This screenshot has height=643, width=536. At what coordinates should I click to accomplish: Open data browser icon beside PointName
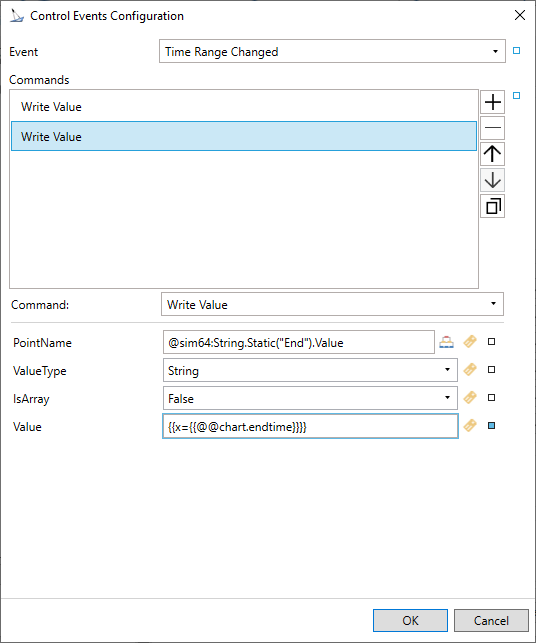click(x=446, y=342)
